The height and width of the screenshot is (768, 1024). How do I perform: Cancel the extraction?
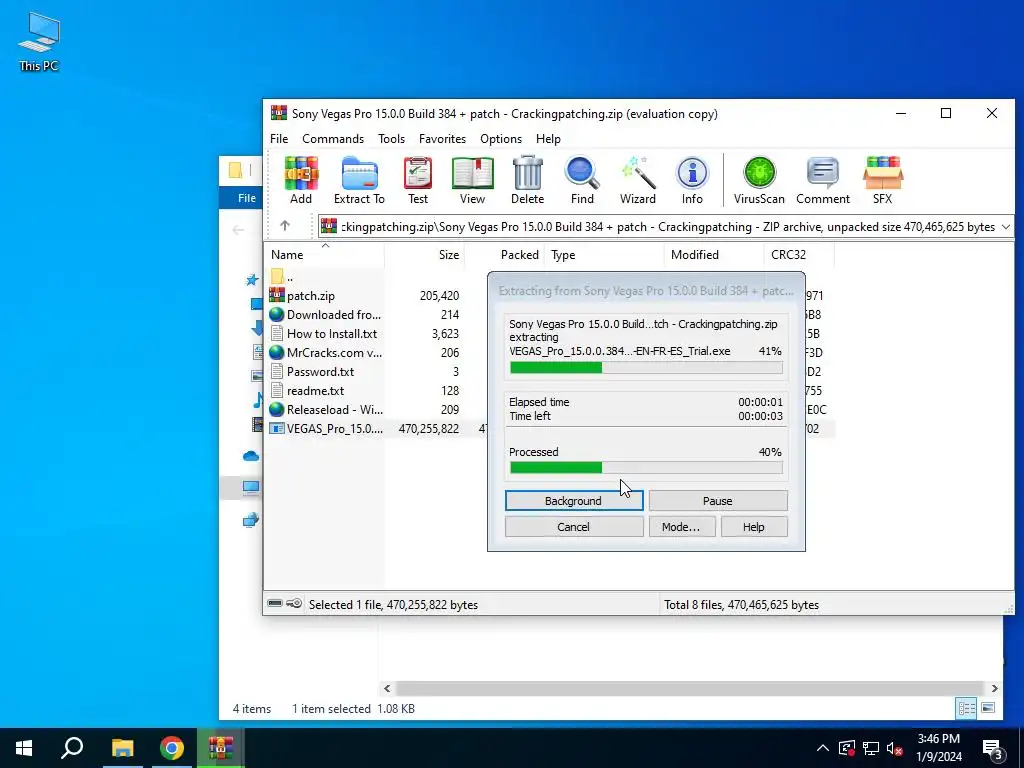click(574, 527)
